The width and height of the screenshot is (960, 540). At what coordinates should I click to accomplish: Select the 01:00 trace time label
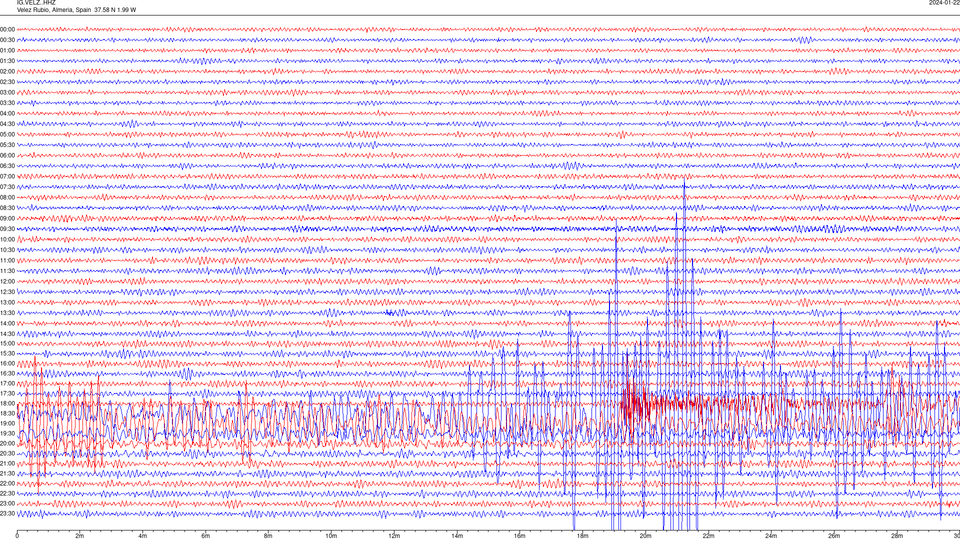coord(7,50)
